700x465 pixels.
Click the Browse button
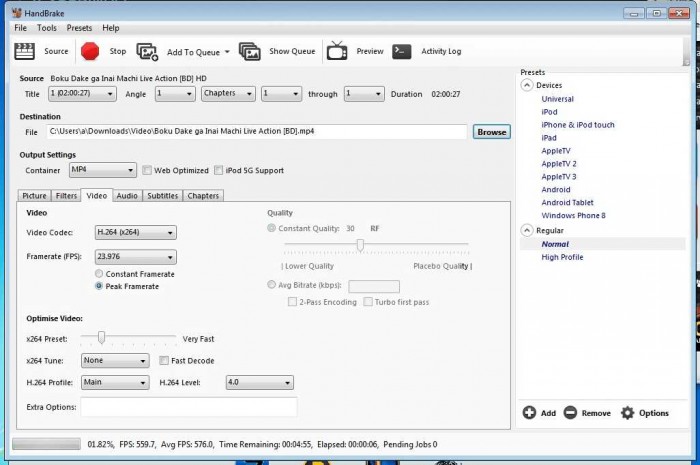coord(492,132)
